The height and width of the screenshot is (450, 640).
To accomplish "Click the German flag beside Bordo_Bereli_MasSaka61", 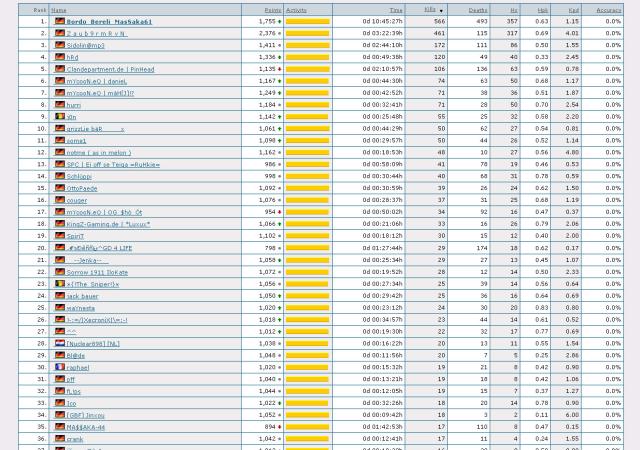I will [60, 21].
